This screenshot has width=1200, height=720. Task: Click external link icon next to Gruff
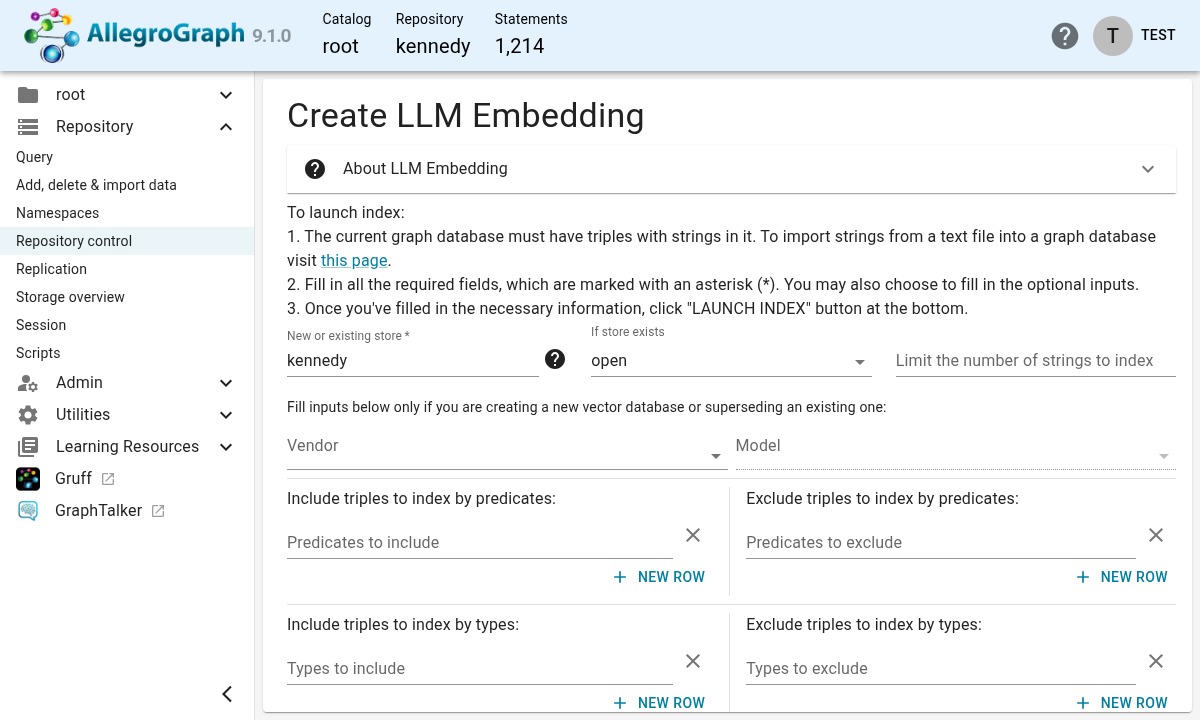108,479
